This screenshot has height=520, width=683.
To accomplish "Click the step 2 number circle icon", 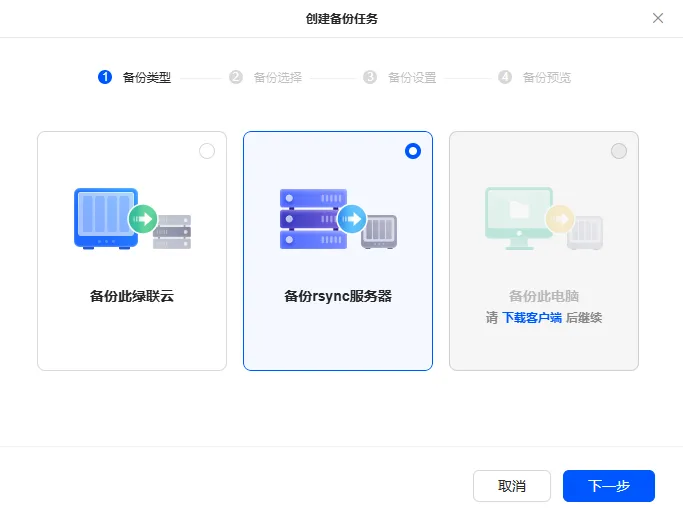I will pyautogui.click(x=236, y=77).
